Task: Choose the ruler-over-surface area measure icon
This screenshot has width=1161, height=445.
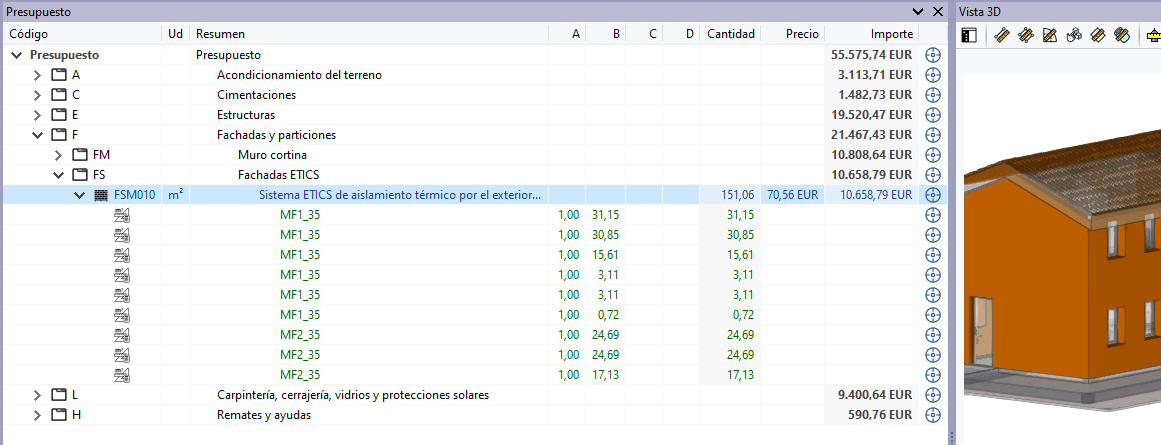Action: click(1050, 36)
